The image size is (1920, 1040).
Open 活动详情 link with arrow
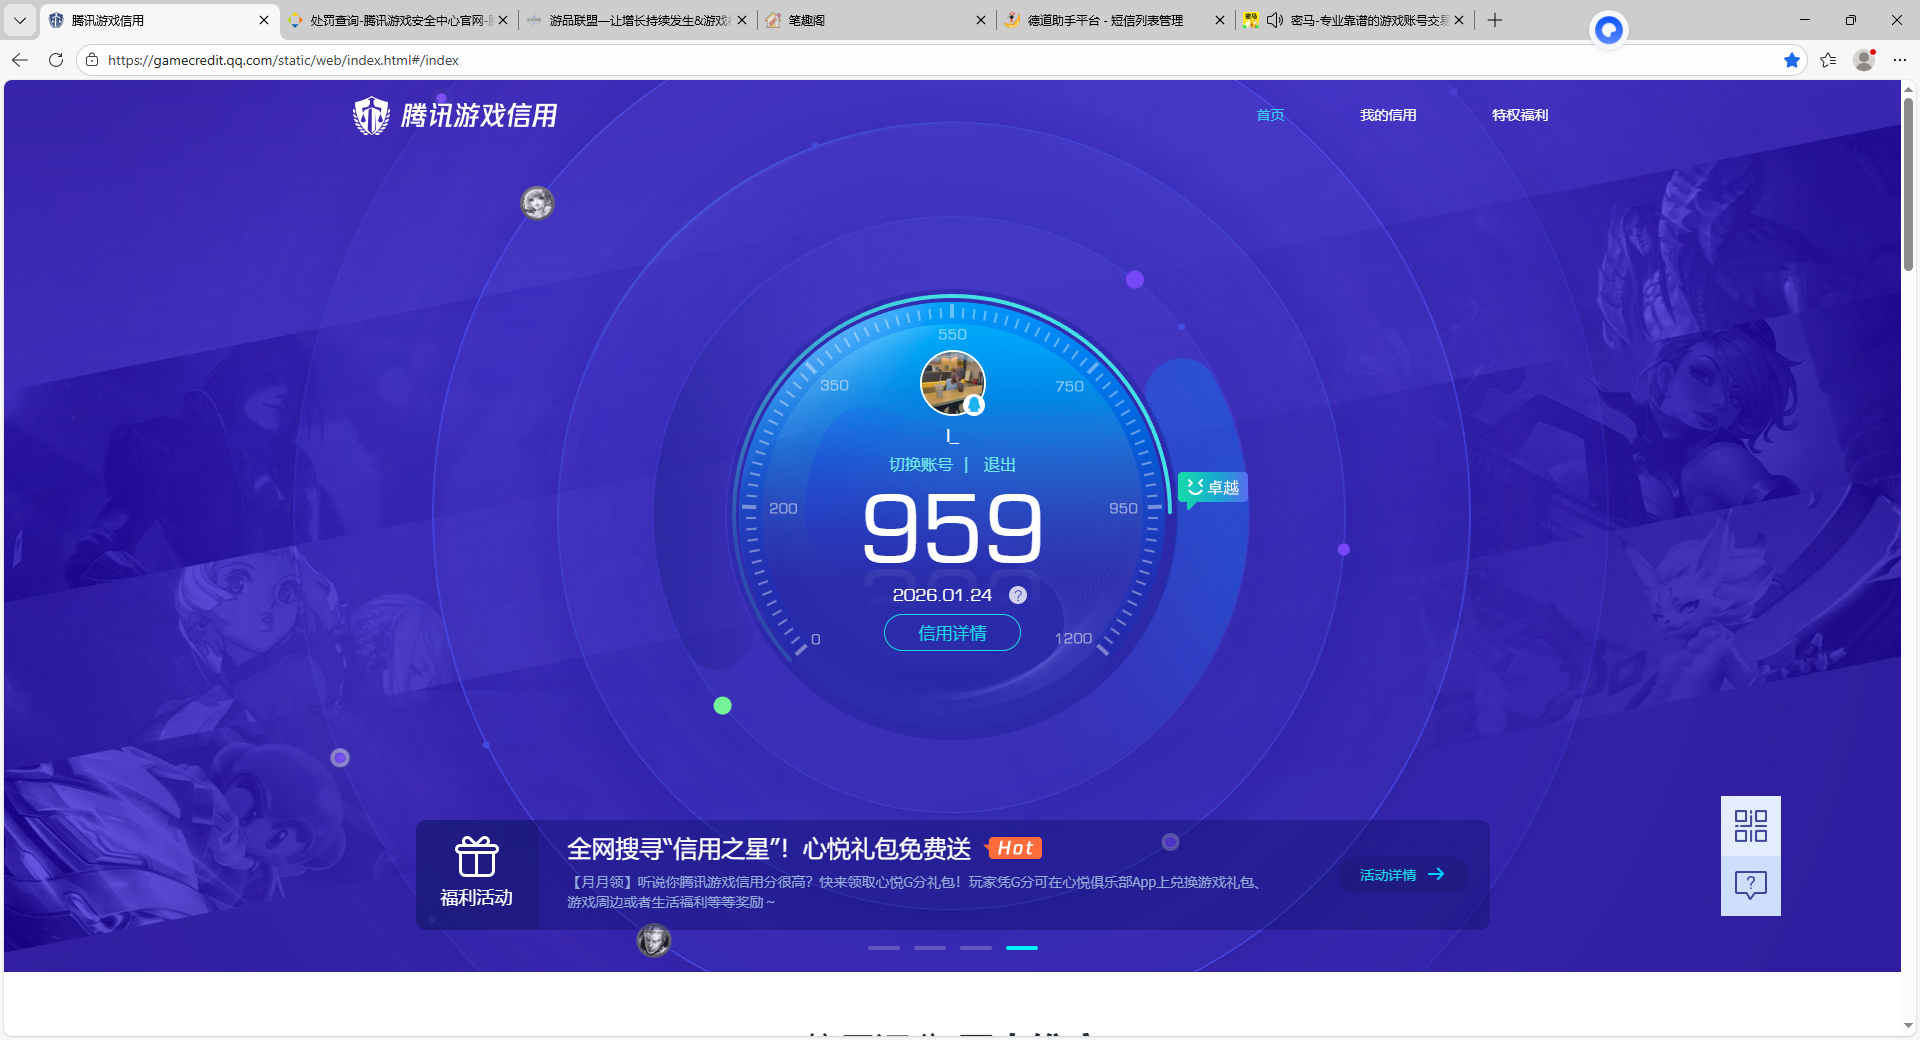[x=1401, y=875]
